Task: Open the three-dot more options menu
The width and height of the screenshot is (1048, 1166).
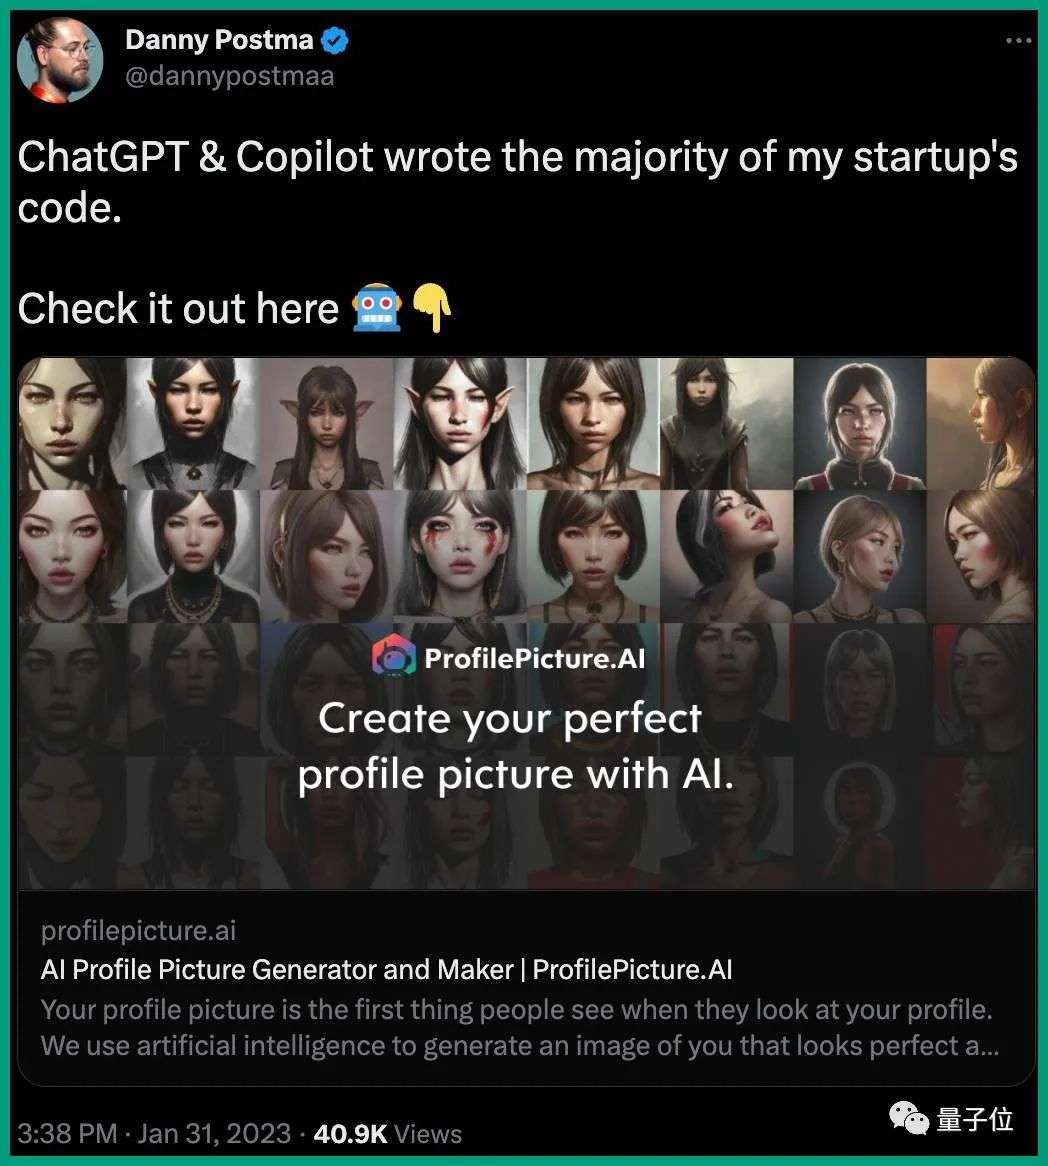Action: click(1018, 40)
